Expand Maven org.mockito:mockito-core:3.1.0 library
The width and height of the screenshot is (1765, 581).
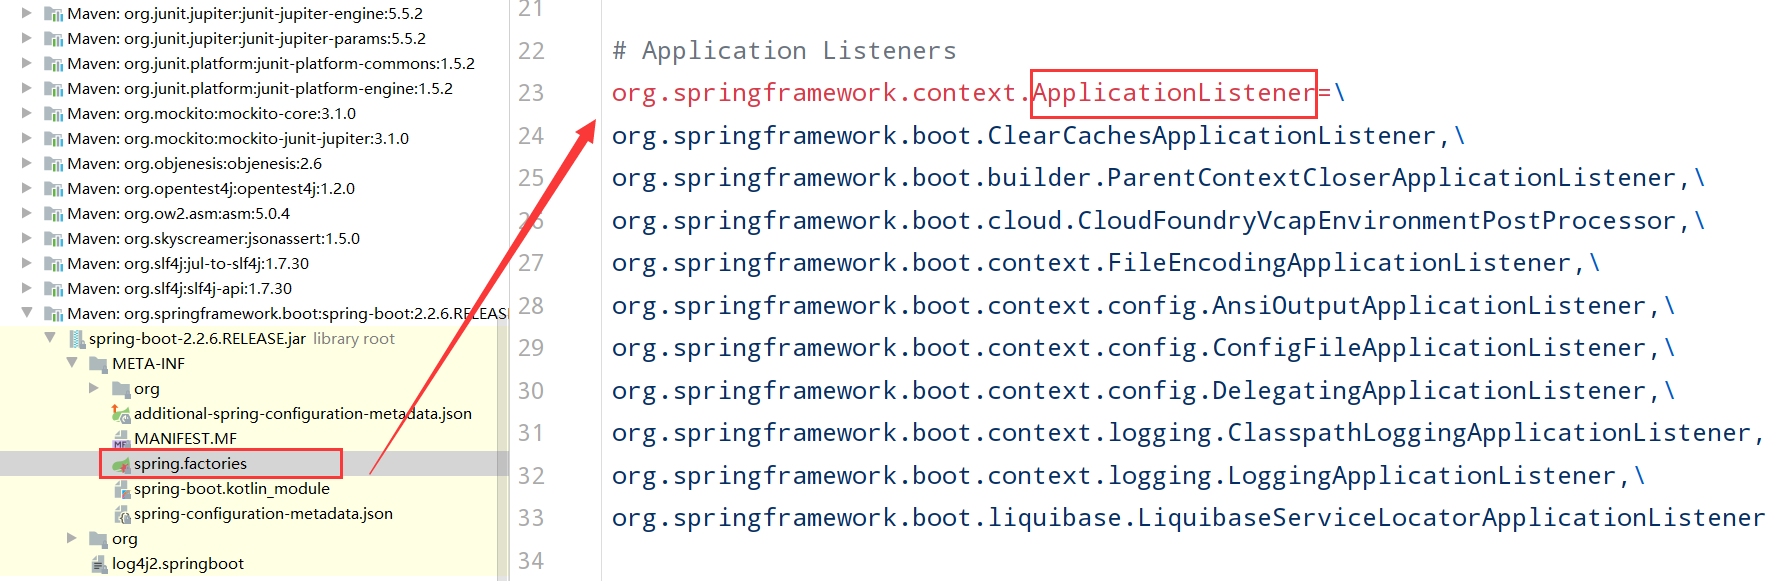27,113
